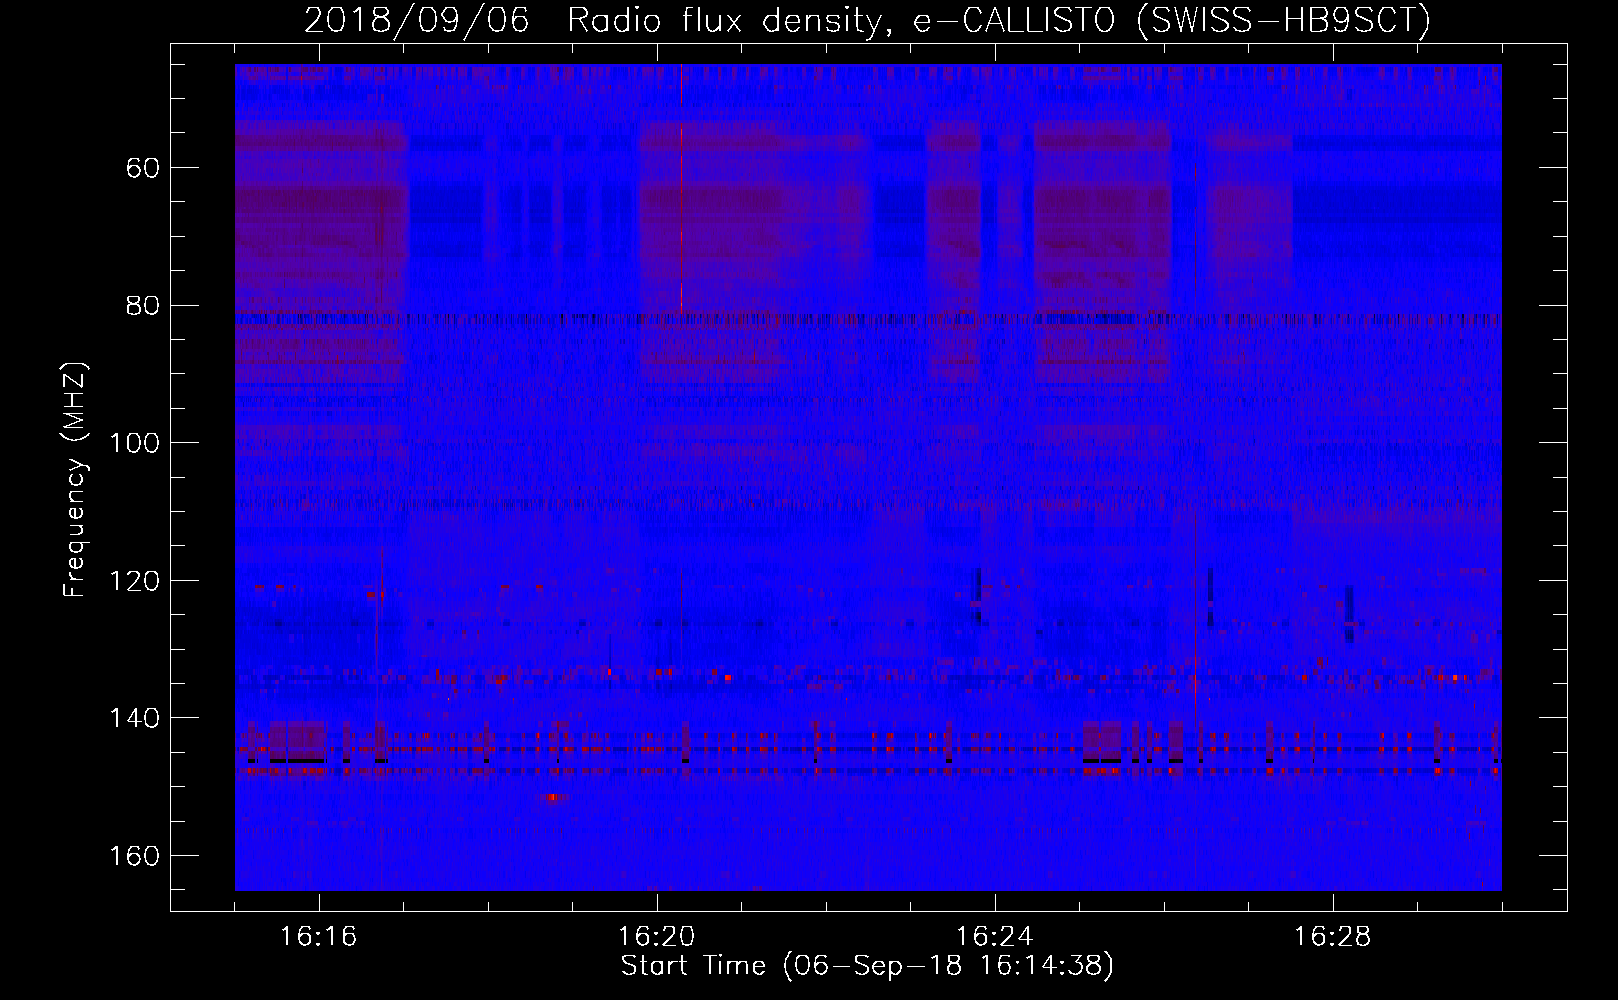Click the '120' frequency tick label
This screenshot has height=1000, width=1618.
[x=135, y=581]
